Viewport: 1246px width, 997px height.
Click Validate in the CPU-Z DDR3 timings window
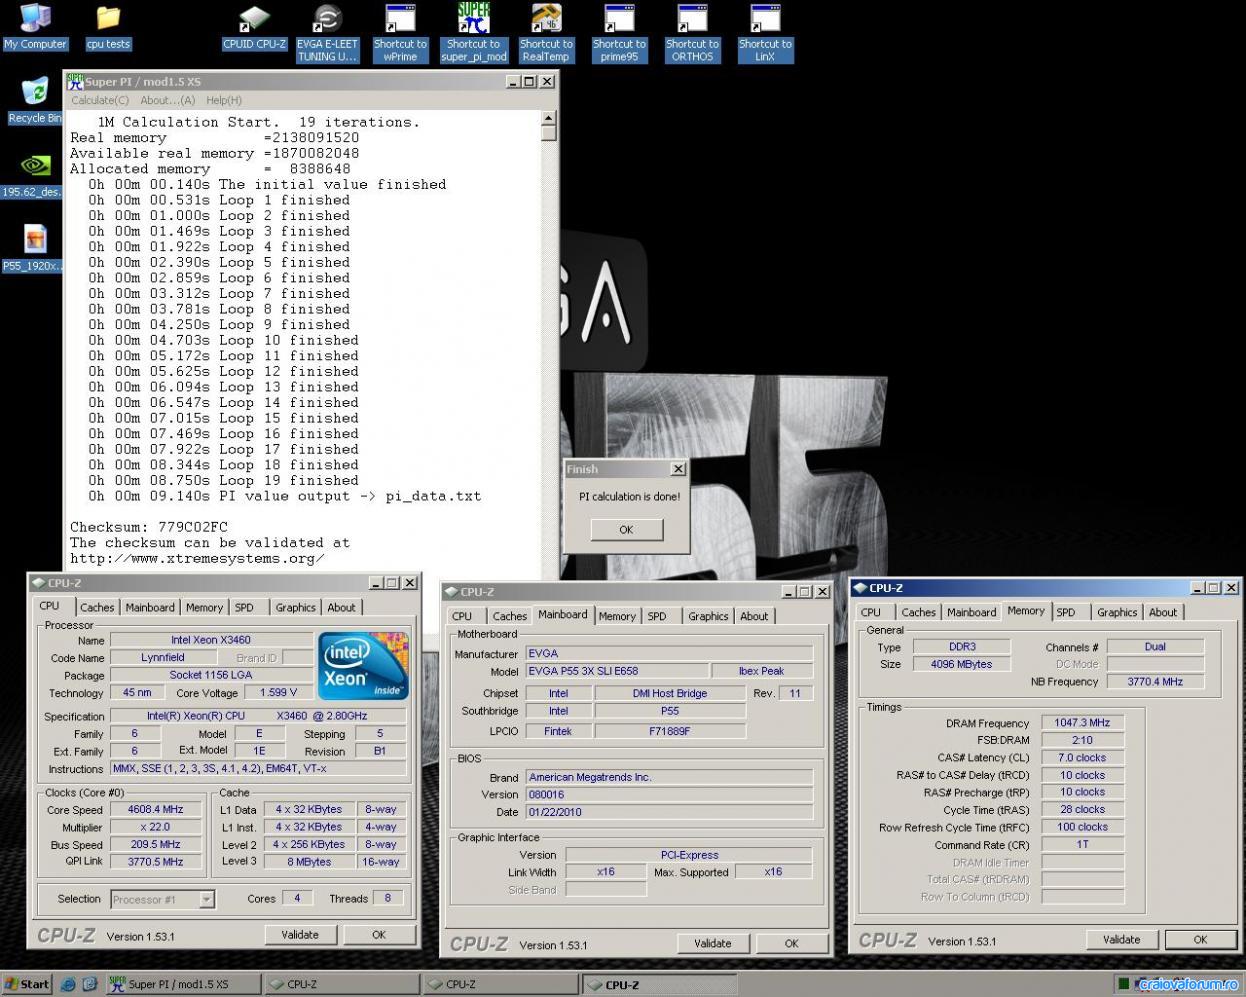(x=1122, y=939)
